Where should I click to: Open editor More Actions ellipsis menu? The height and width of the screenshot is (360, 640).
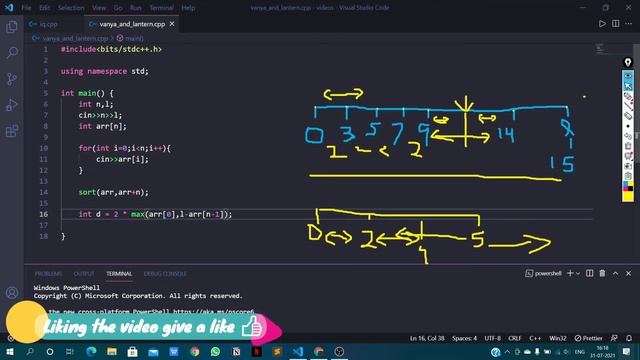[x=629, y=24]
